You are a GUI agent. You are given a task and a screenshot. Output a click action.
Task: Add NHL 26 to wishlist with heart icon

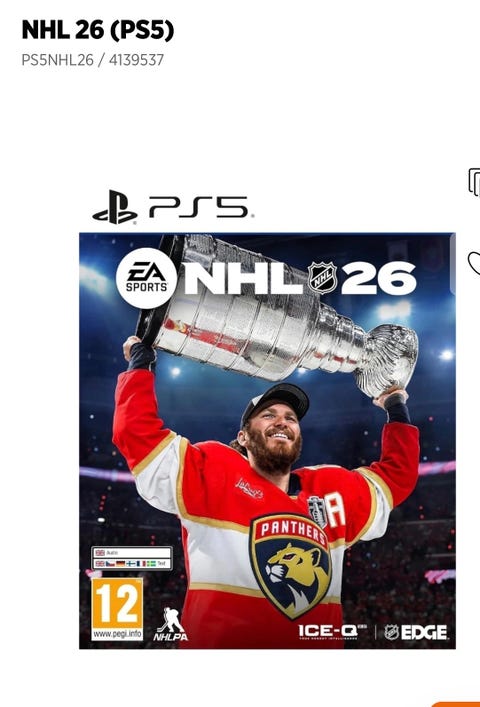click(x=474, y=264)
